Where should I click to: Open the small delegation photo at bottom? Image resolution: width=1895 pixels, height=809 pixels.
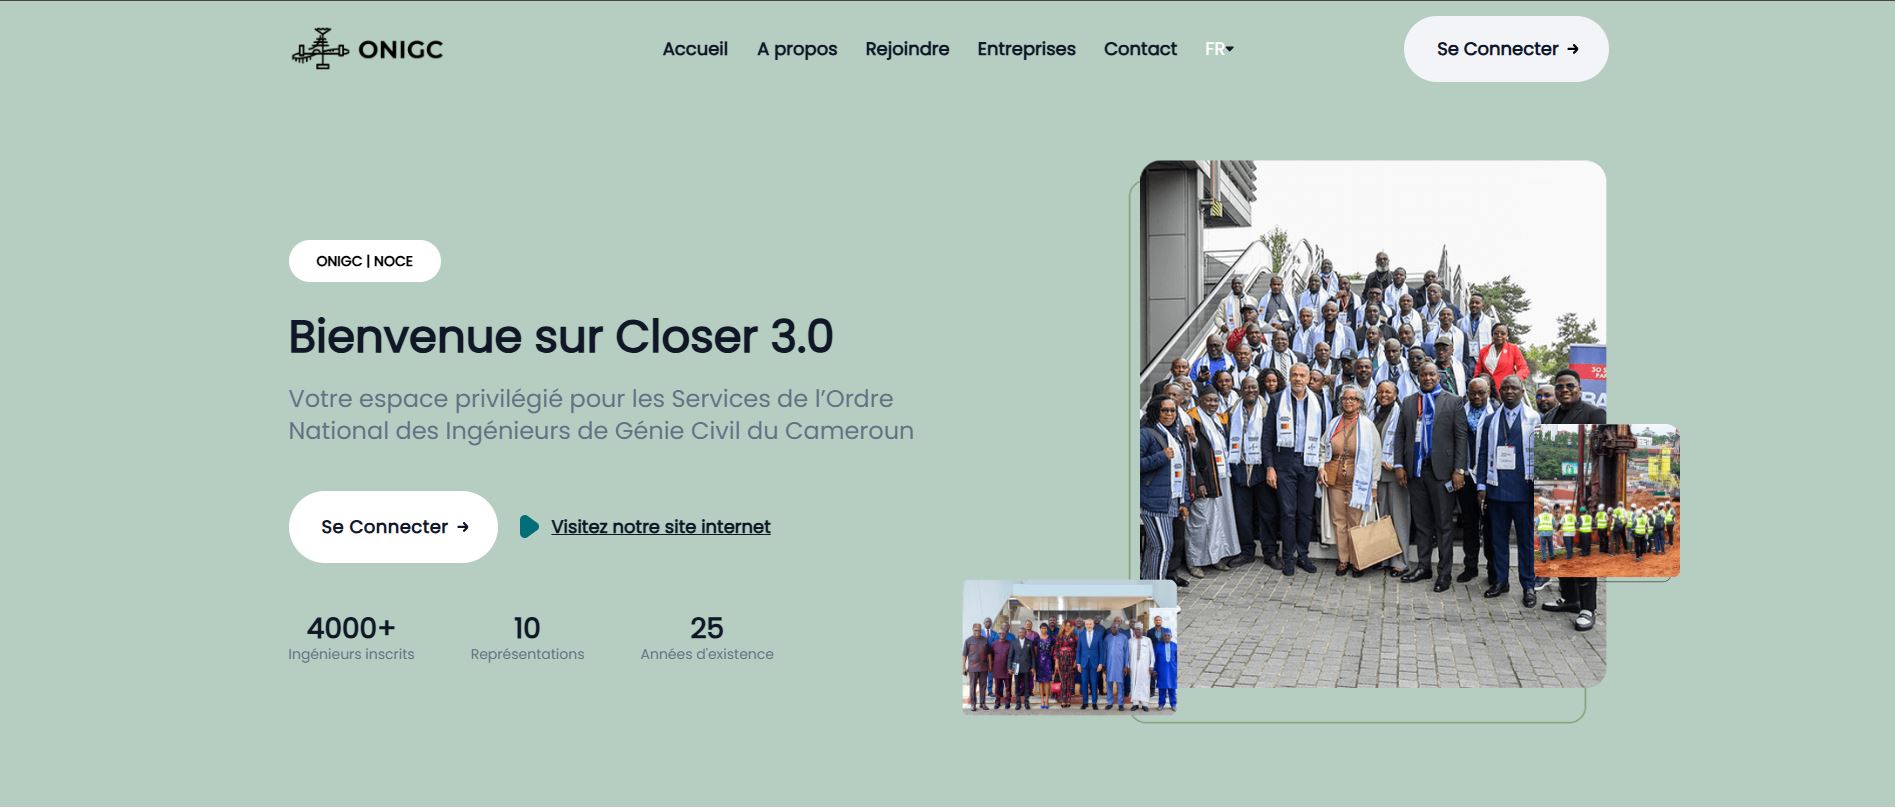[1070, 647]
